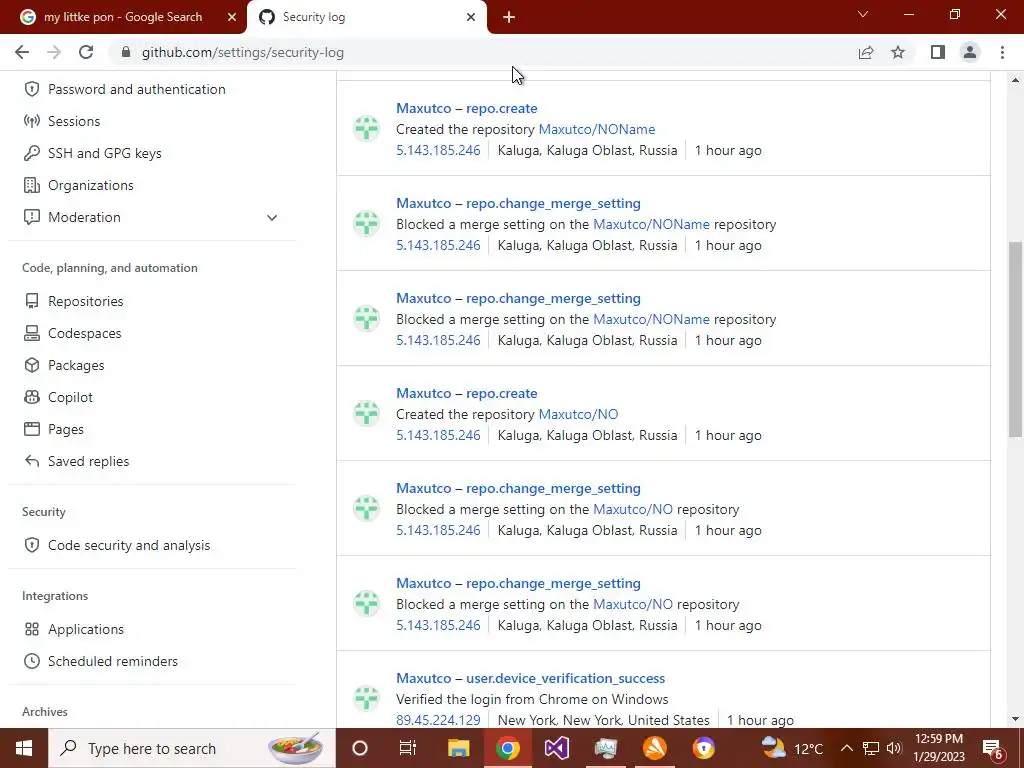Switch to my littke pon Google Search tab
The width and height of the screenshot is (1024, 768).
(123, 17)
